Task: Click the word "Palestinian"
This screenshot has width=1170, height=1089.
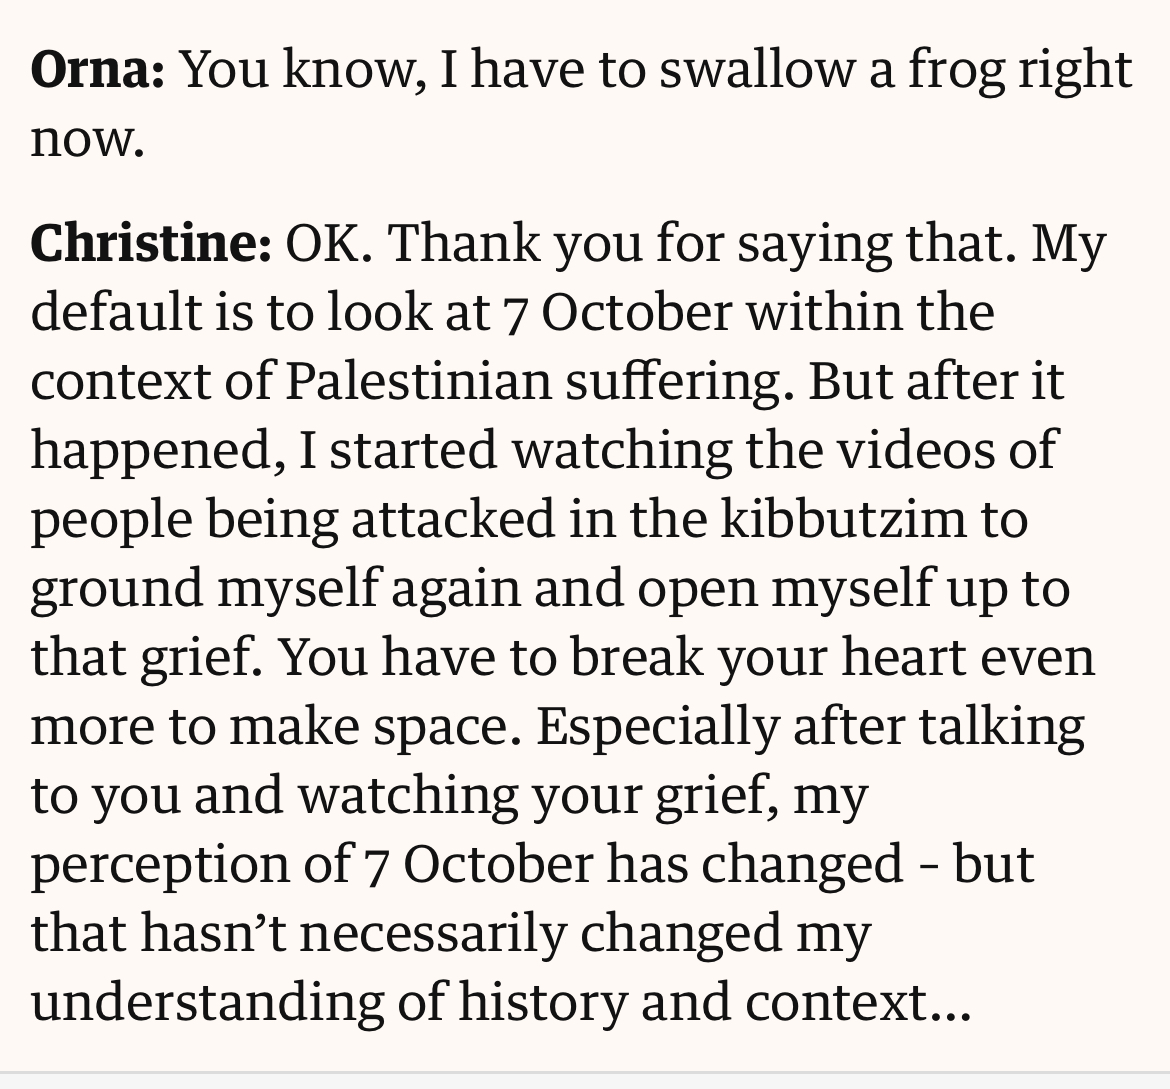Action: click(x=418, y=381)
